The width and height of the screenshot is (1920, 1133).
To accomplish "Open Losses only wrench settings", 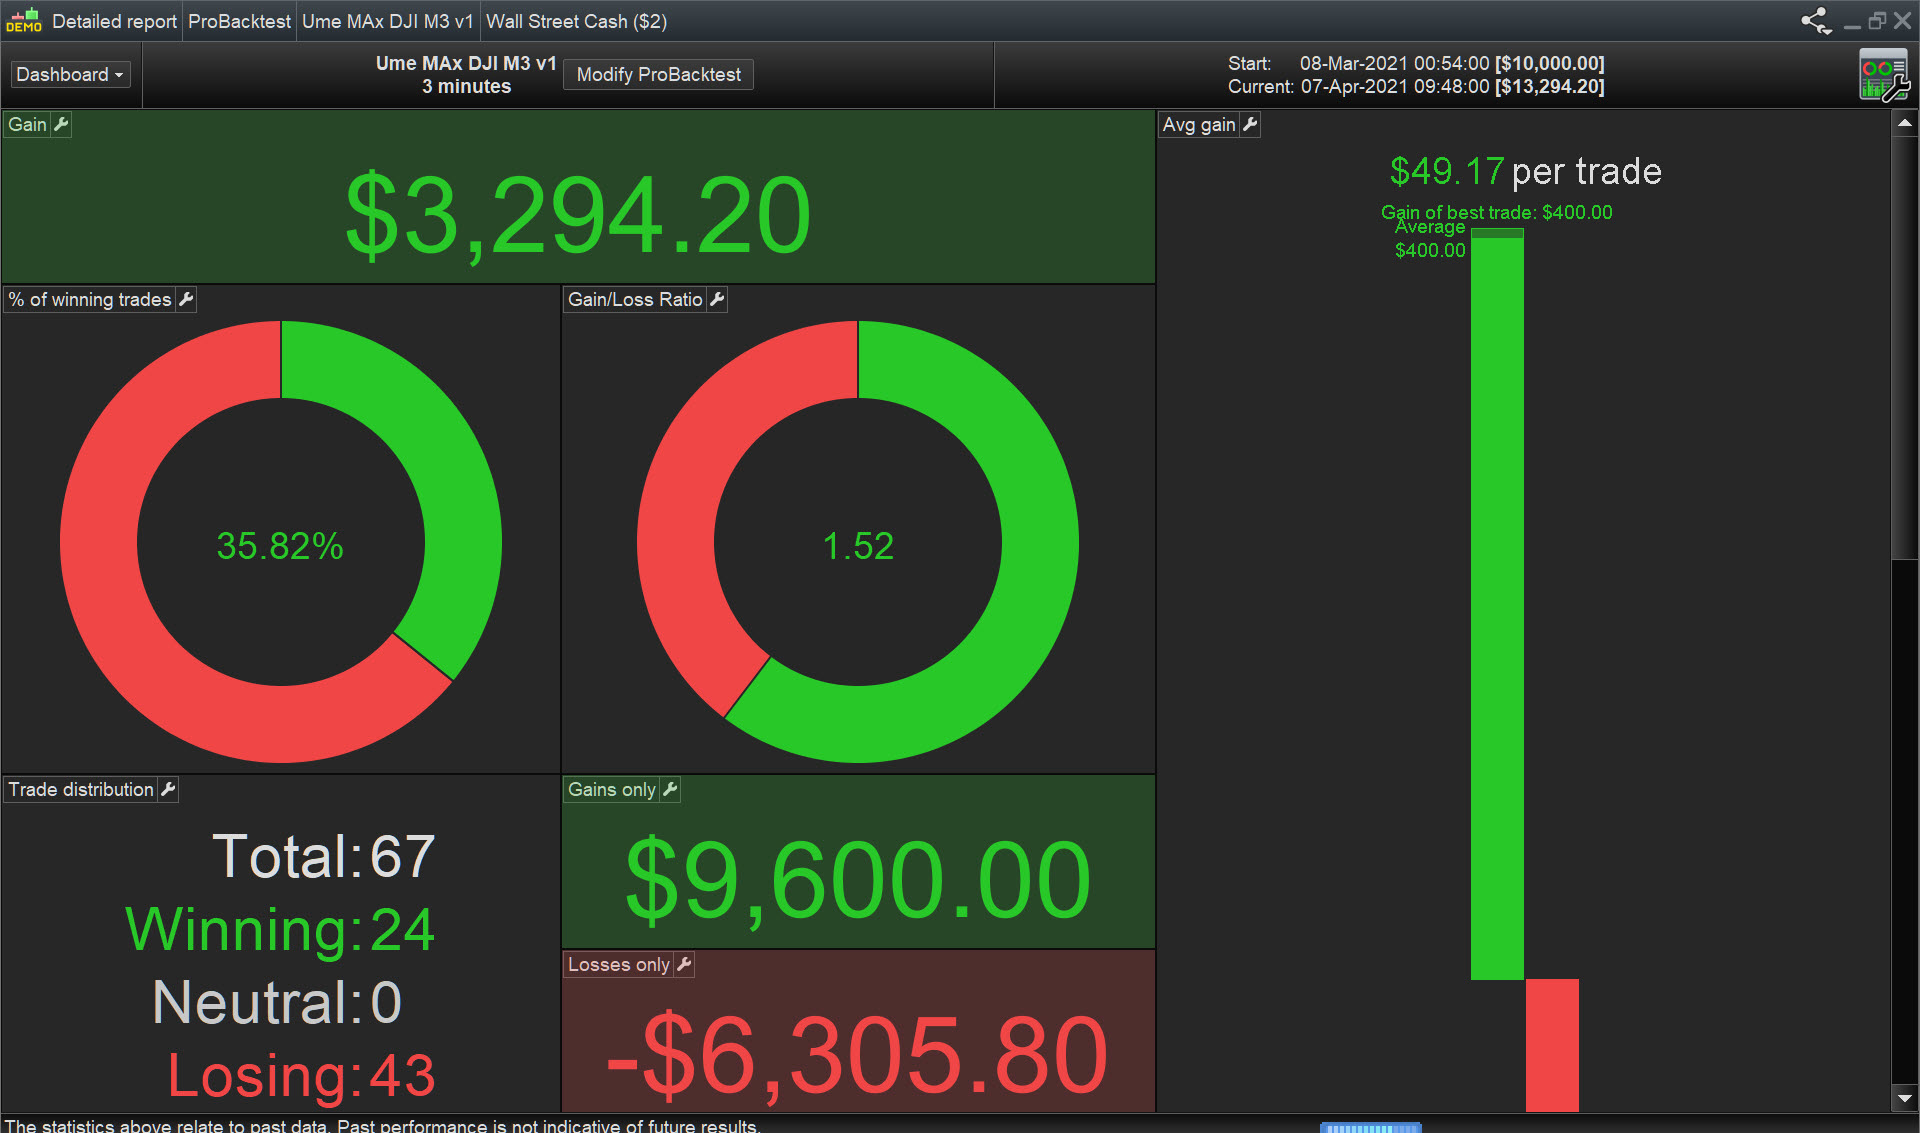I will point(684,964).
